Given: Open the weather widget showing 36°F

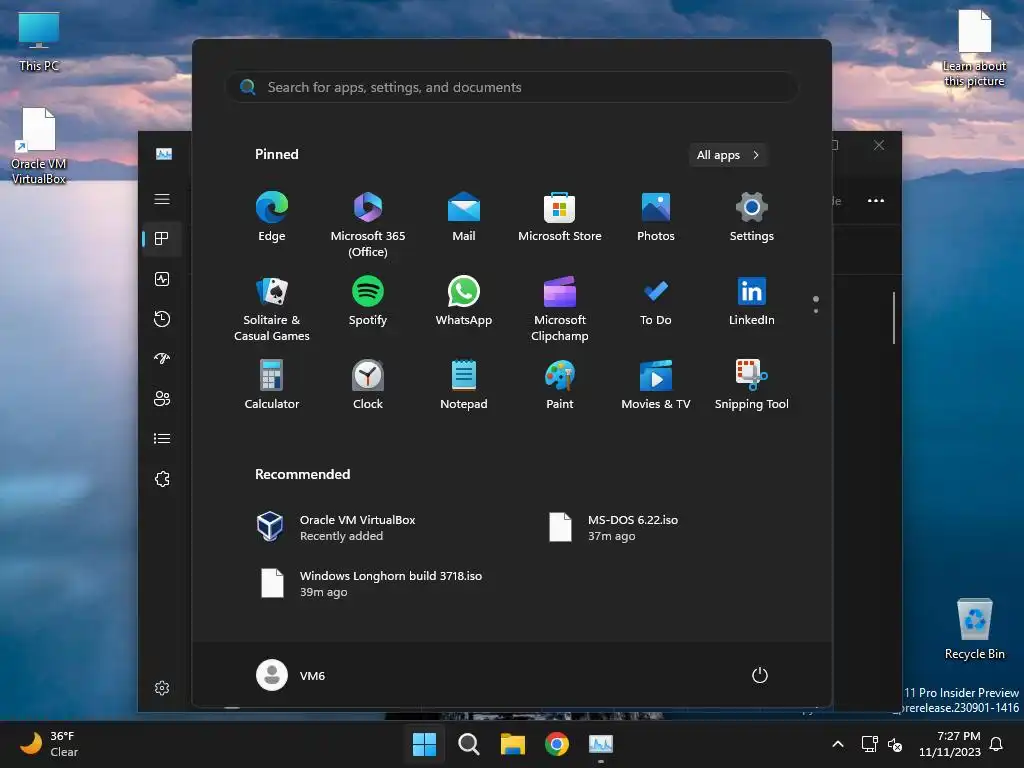Looking at the screenshot, I should click(49, 744).
